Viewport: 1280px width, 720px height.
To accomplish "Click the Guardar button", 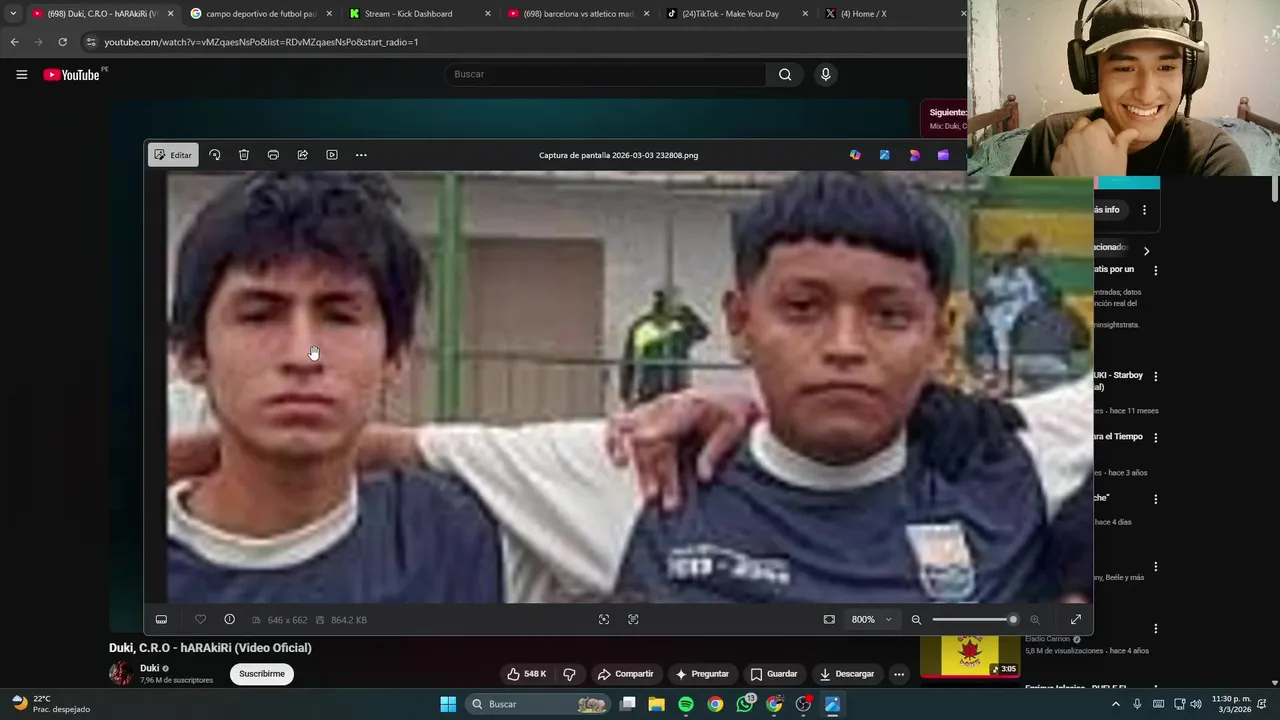I will (774, 674).
